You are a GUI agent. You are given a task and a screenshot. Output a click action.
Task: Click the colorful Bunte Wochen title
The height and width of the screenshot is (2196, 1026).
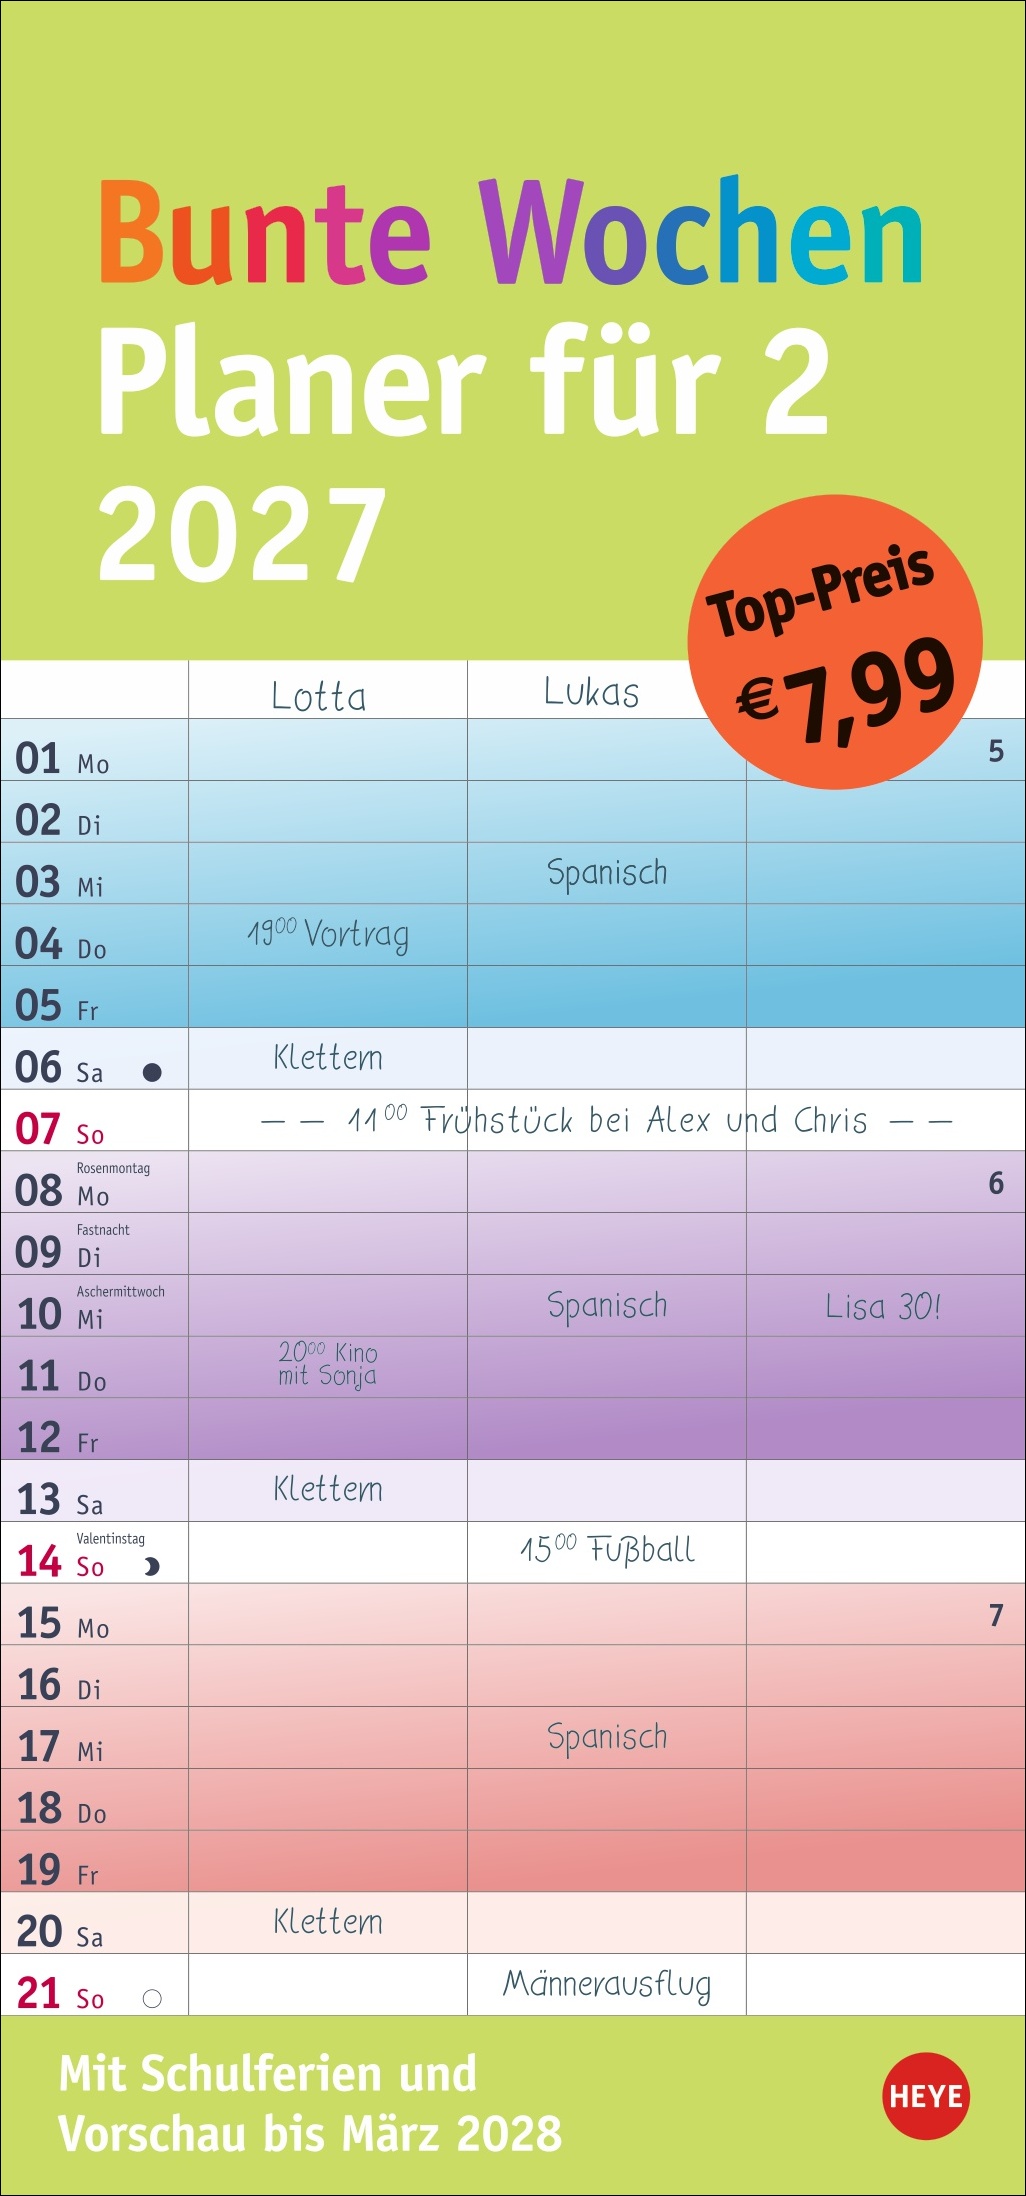point(510,232)
